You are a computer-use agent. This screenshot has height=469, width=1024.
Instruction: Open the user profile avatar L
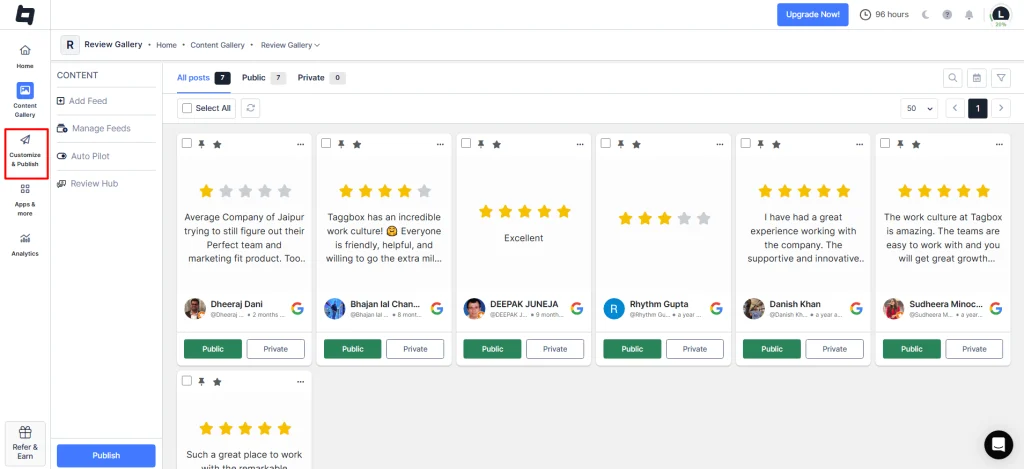tap(1000, 14)
